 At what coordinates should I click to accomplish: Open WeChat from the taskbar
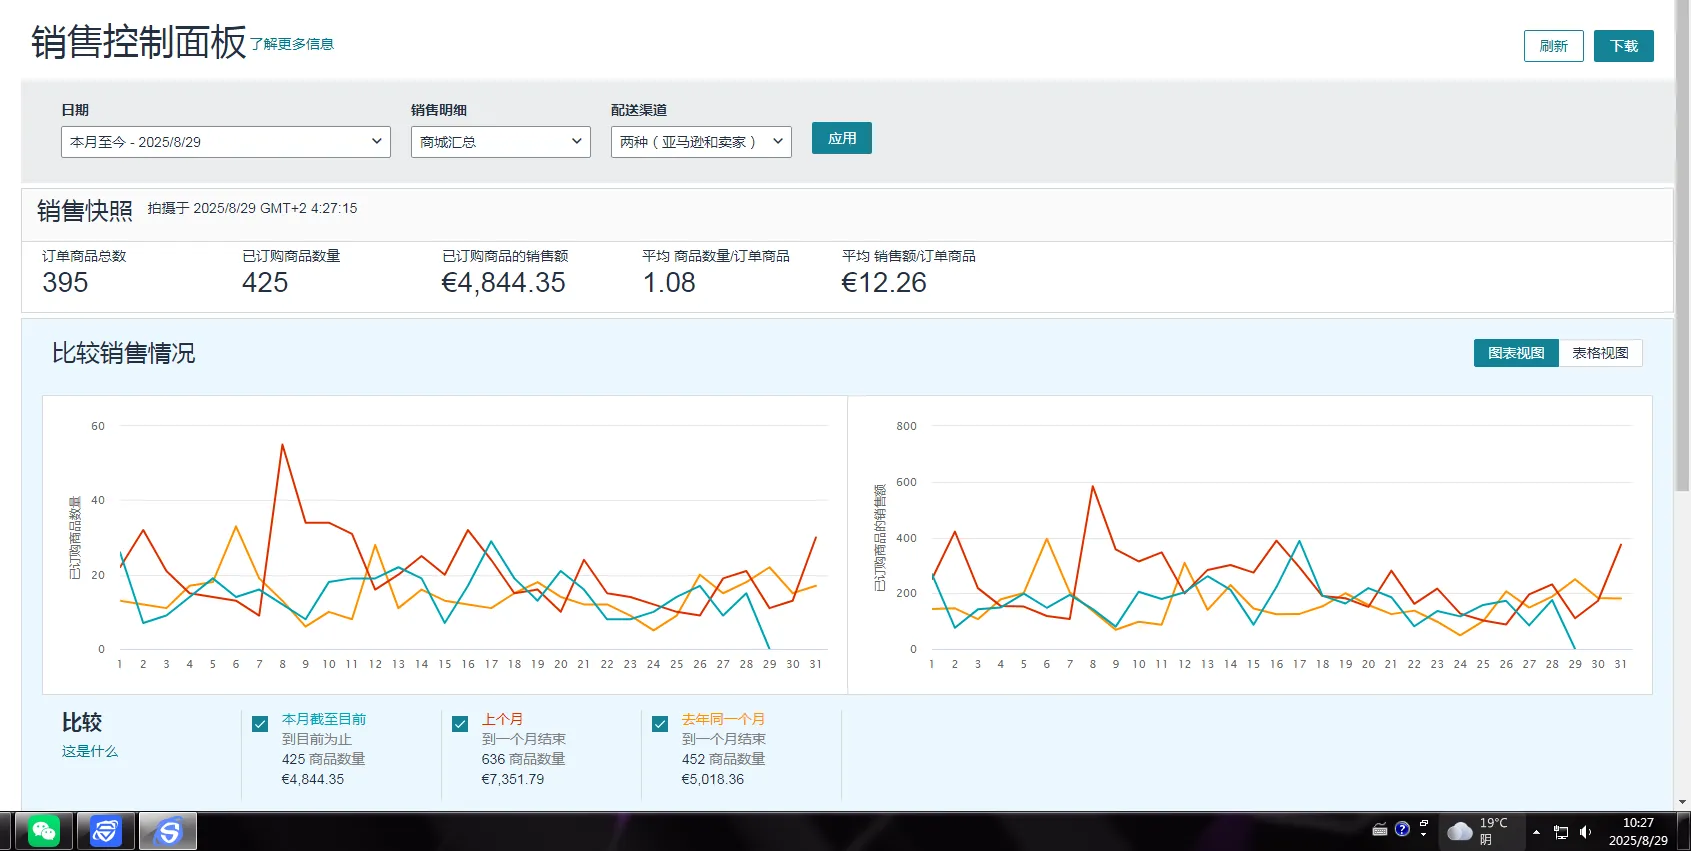point(43,831)
